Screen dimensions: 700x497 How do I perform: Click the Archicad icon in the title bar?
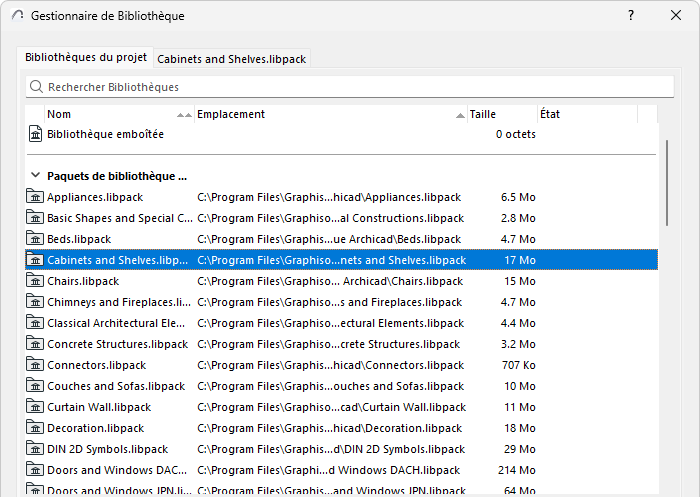click(x=17, y=15)
